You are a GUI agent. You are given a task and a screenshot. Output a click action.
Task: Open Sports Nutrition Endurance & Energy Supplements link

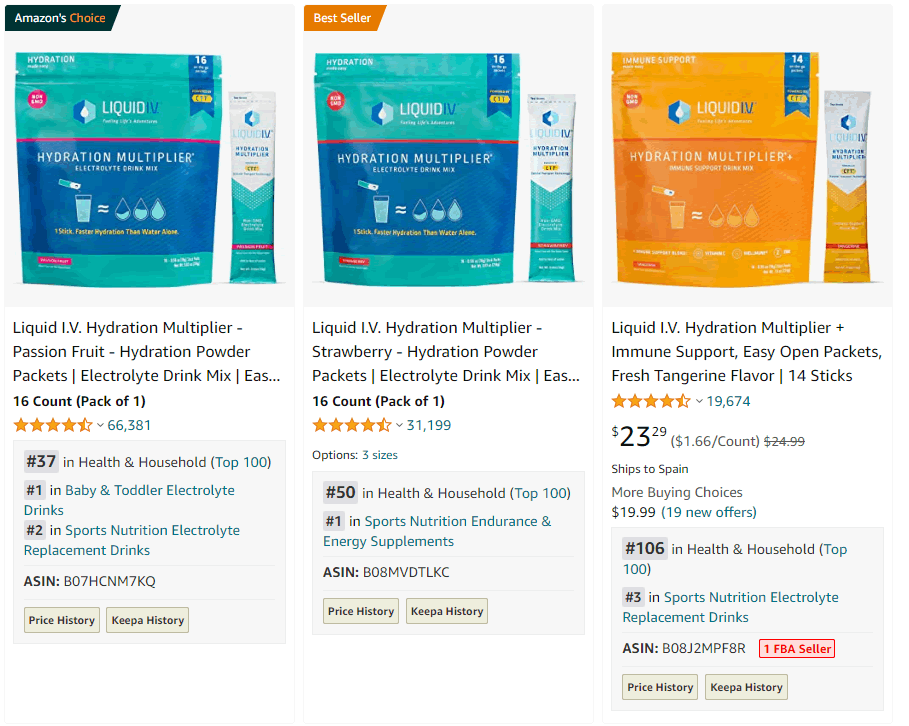(x=437, y=531)
